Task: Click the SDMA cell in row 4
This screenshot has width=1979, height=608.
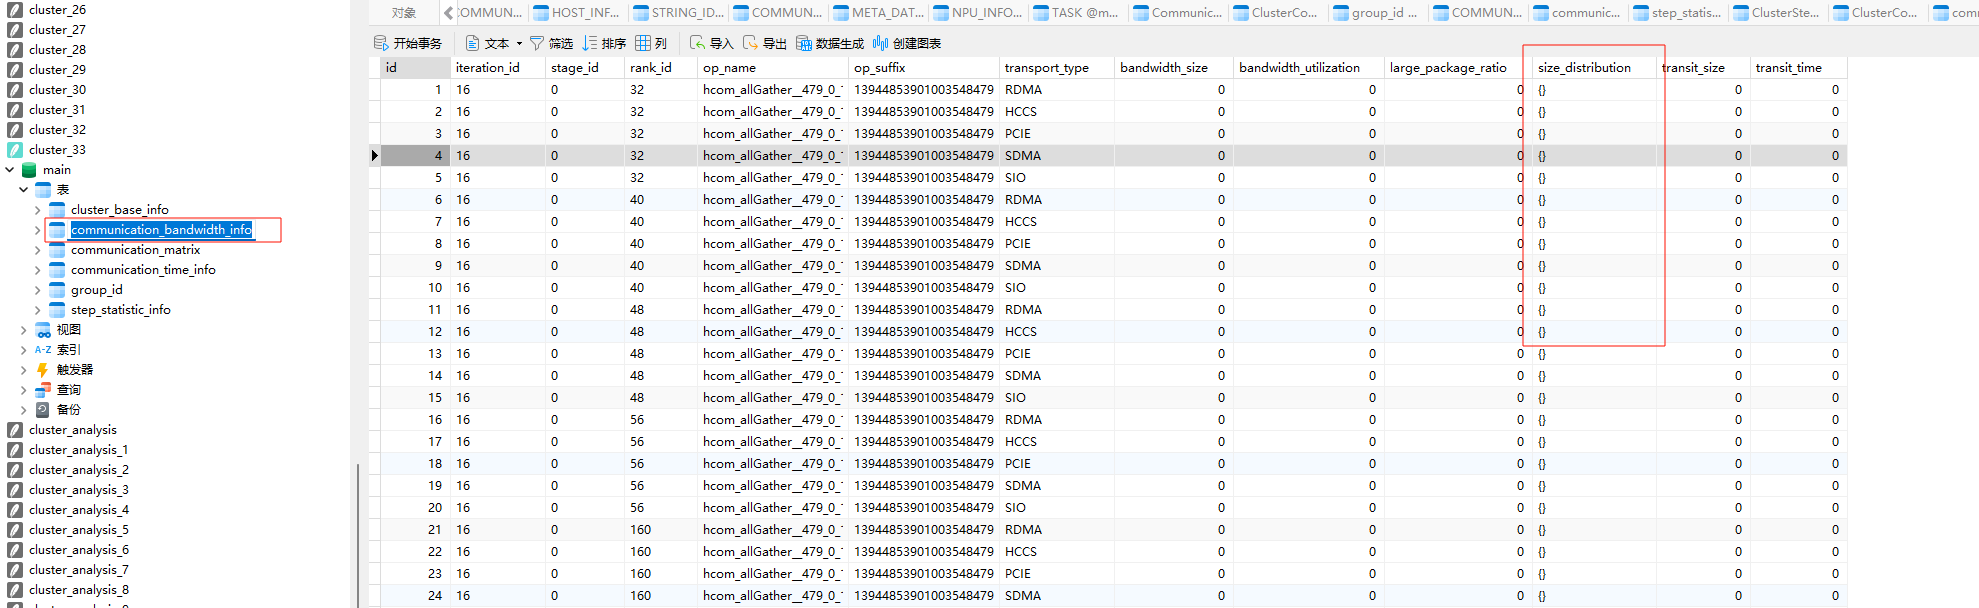Action: (x=1056, y=156)
